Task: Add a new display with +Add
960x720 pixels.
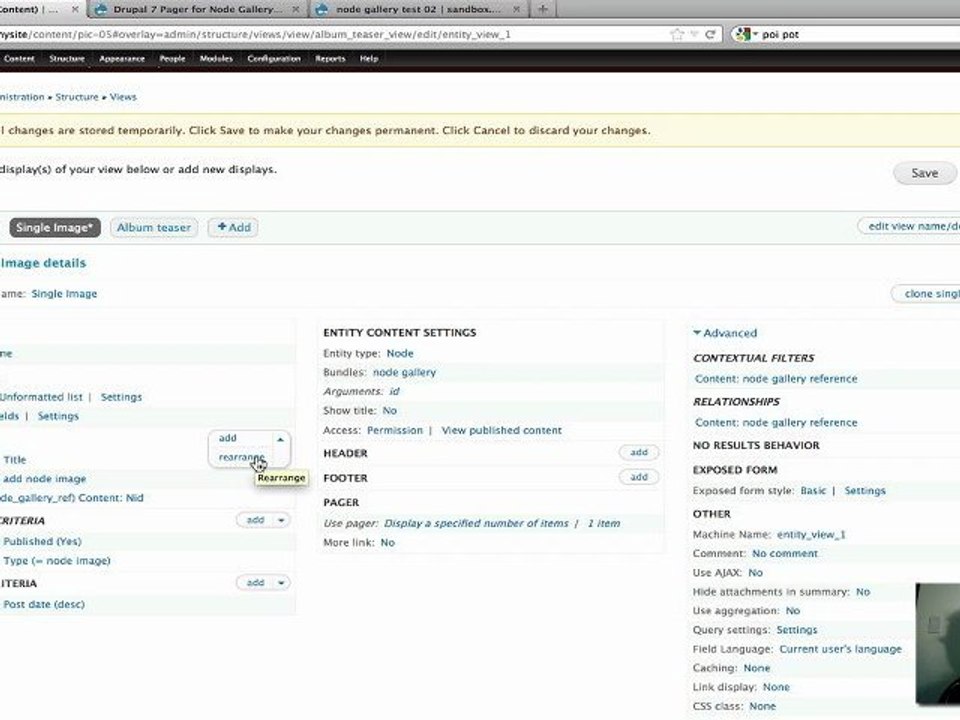Action: (x=233, y=228)
